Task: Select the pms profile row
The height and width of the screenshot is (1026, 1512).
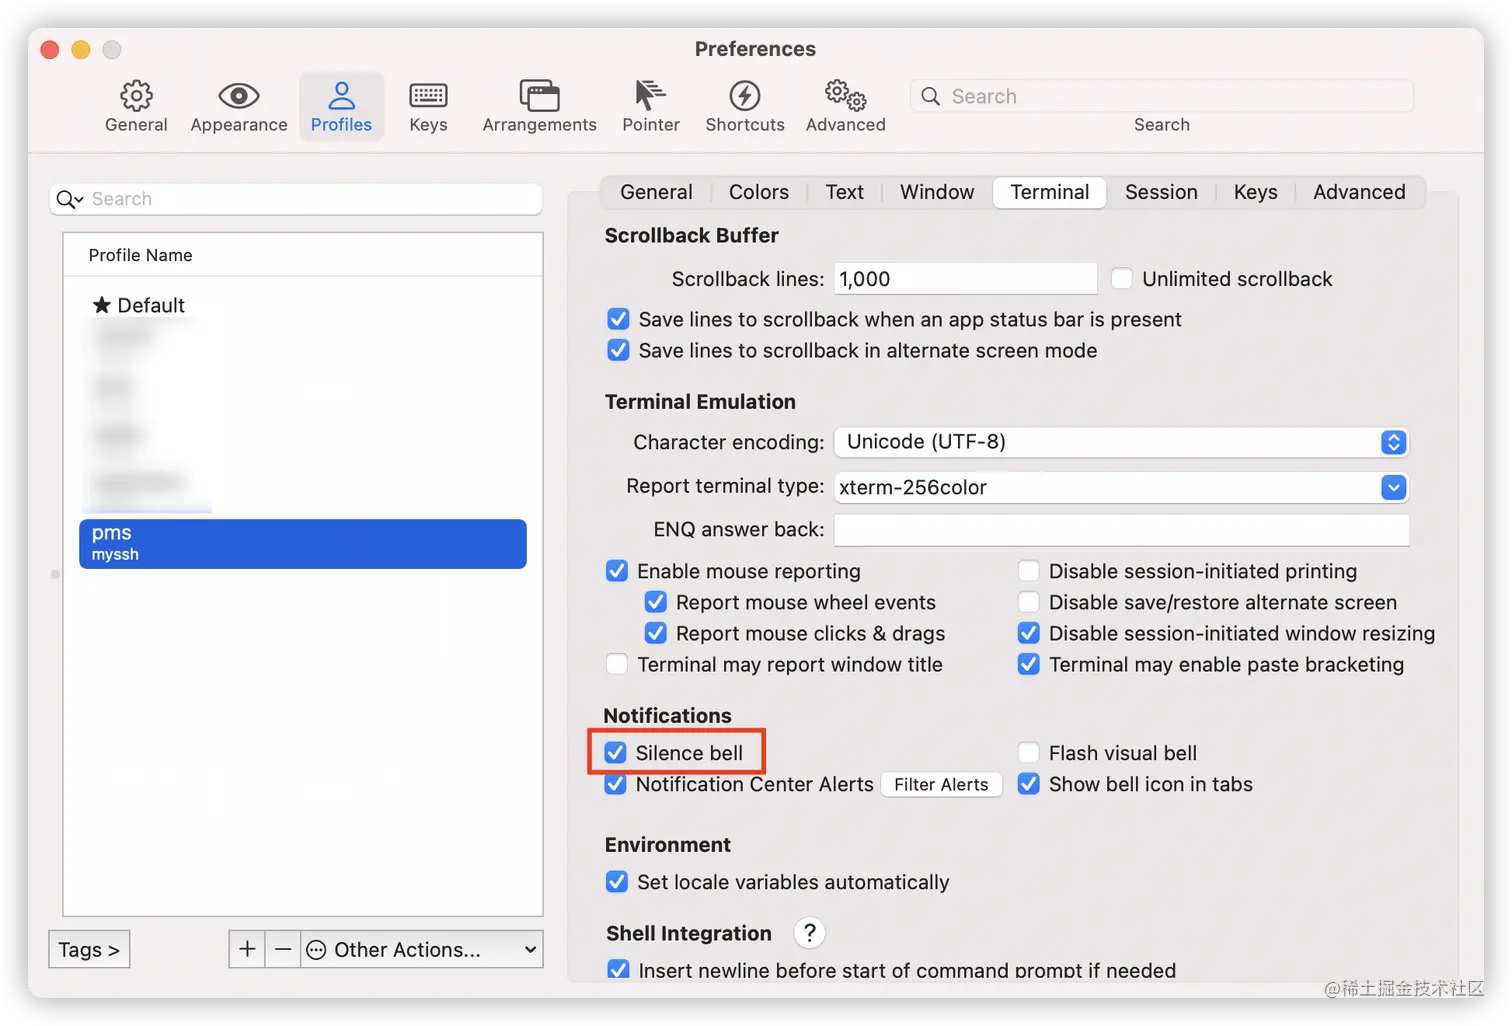Action: [x=303, y=543]
